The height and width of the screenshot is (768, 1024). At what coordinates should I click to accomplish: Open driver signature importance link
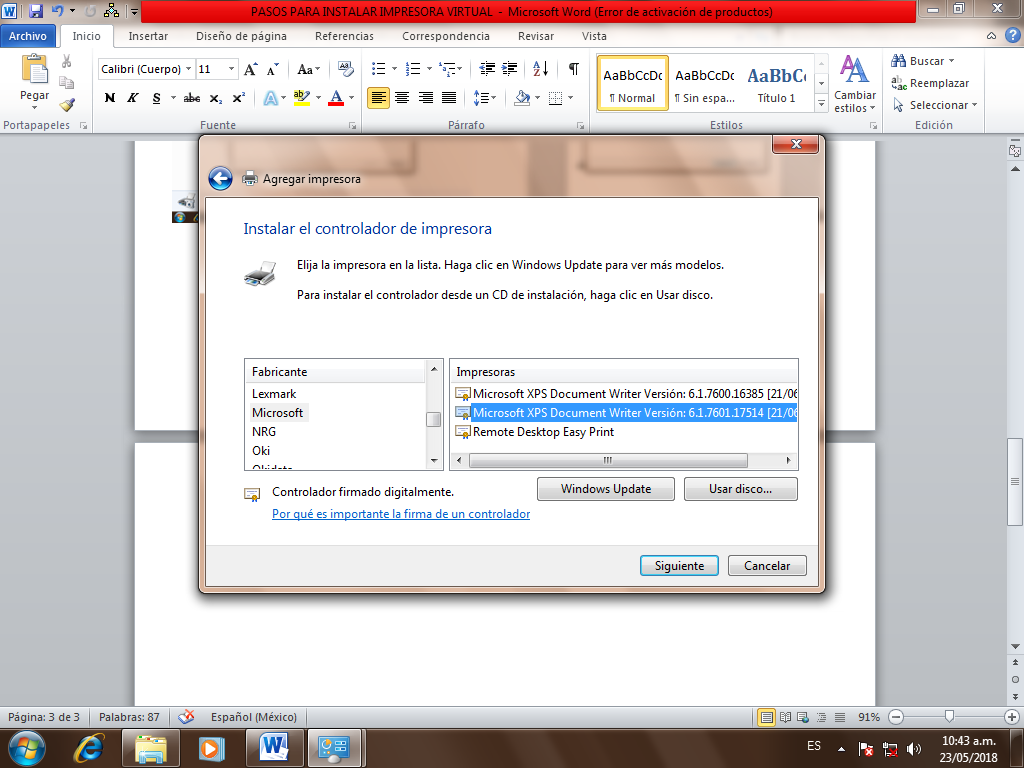tap(401, 514)
